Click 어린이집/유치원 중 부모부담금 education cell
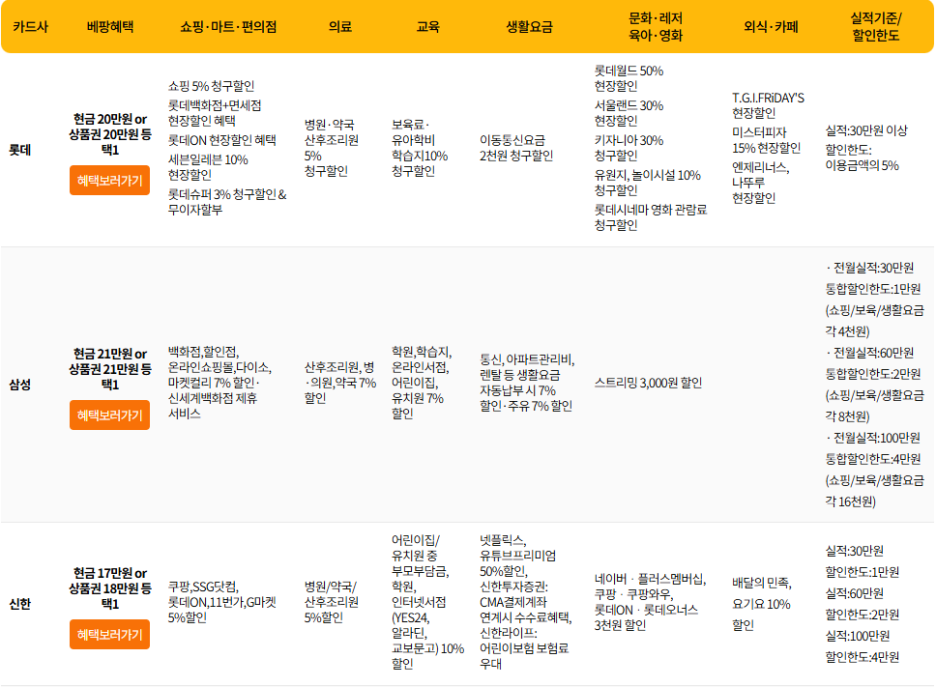Screen dimensions: 936x687 pos(427,602)
